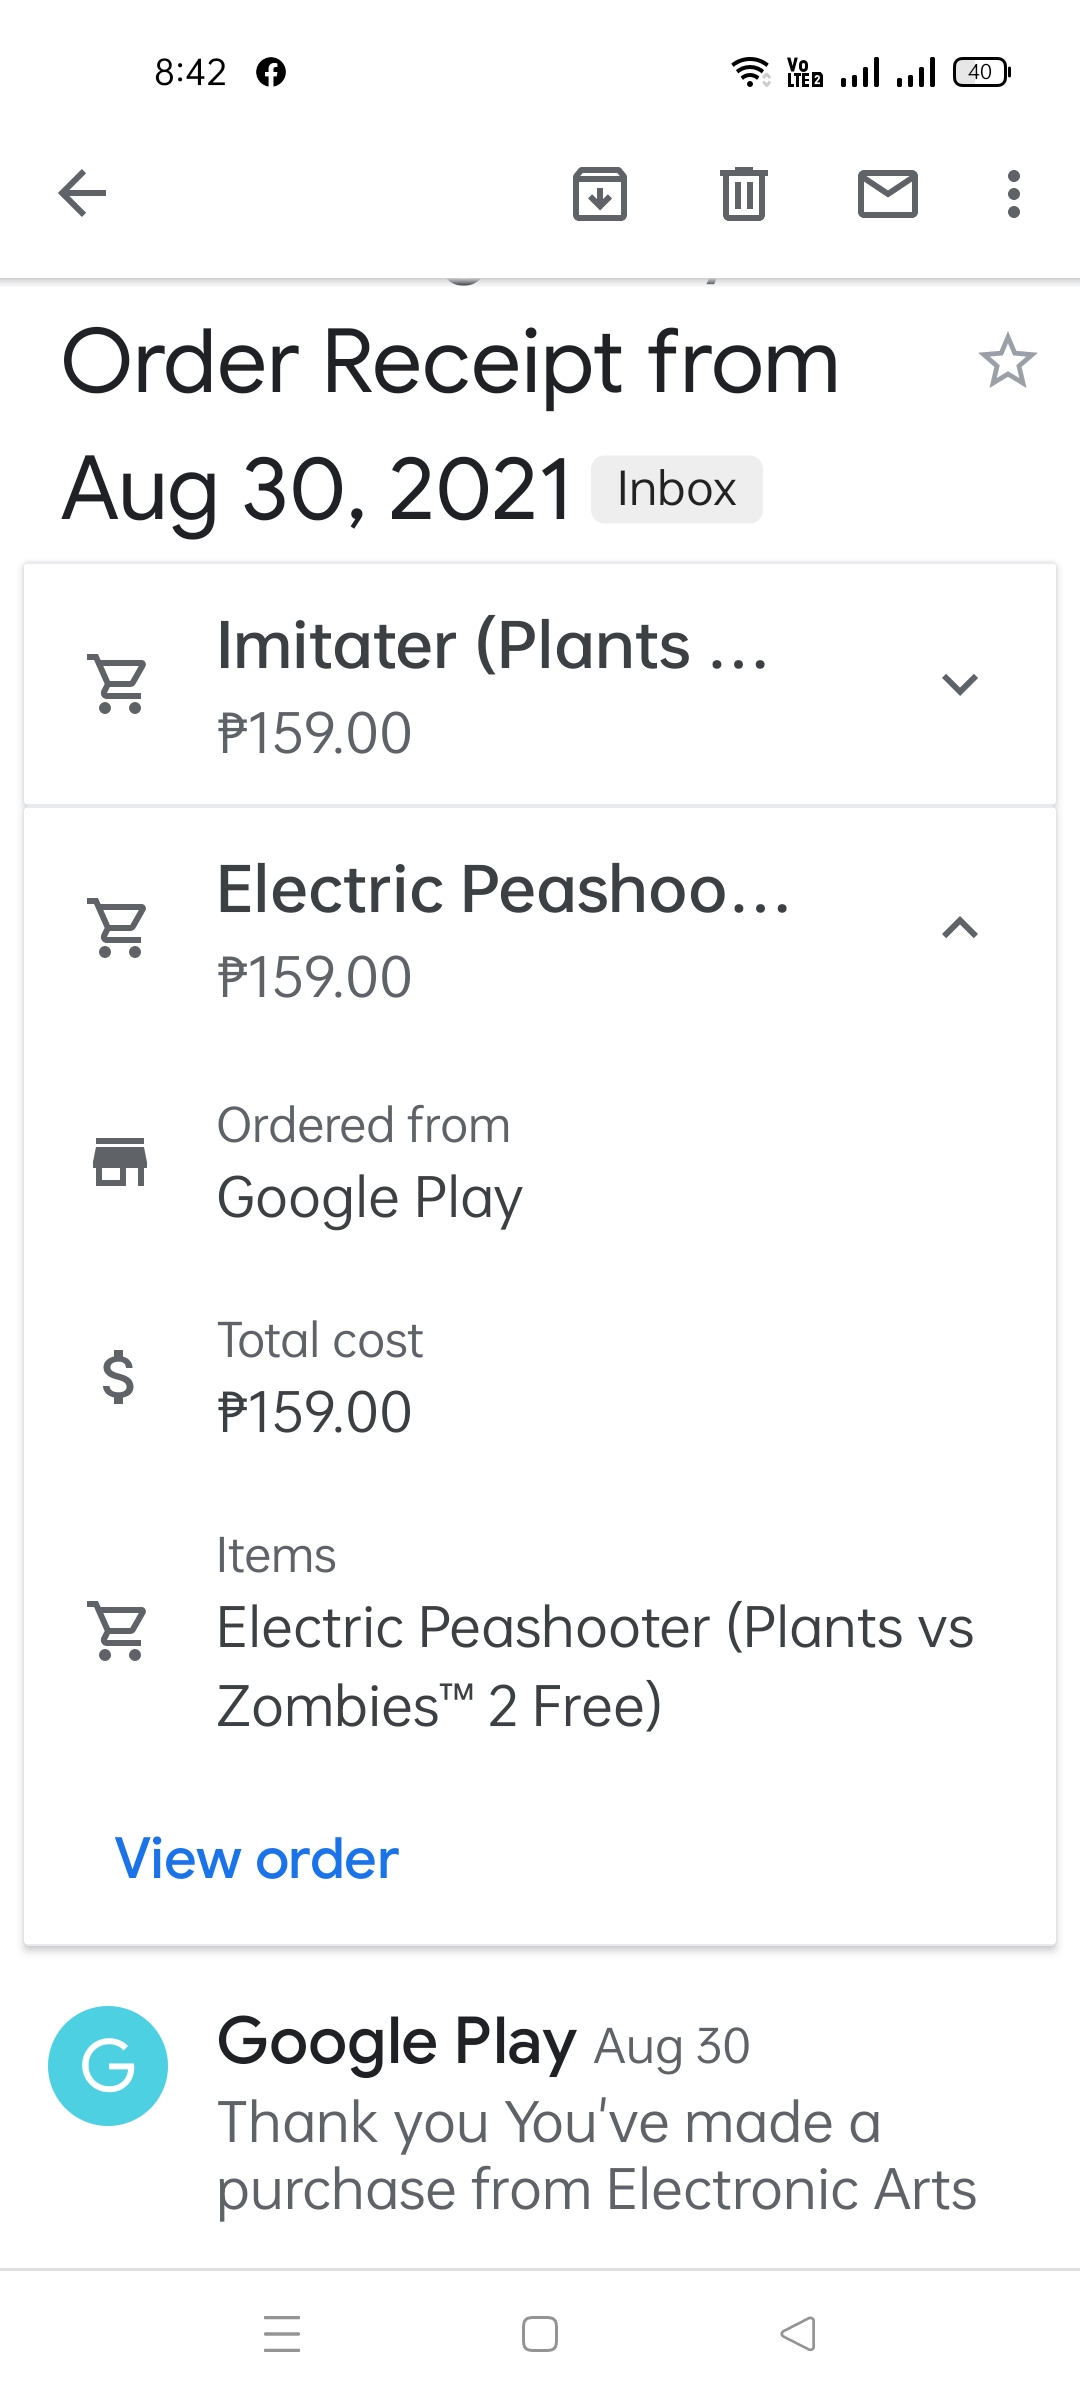Tap the dollar icon next to Total cost
Screen dimensions: 1080x2400
pos(118,1377)
